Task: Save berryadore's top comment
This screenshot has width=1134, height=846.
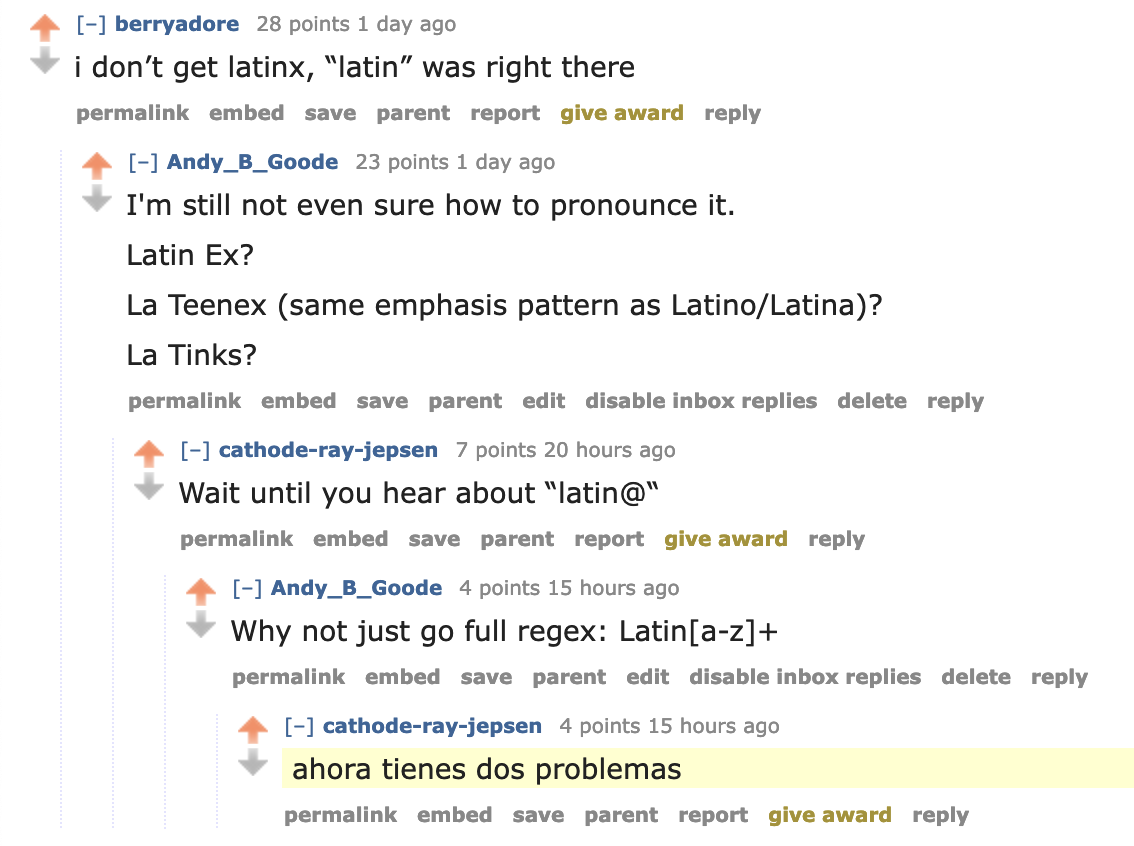Action: point(330,113)
